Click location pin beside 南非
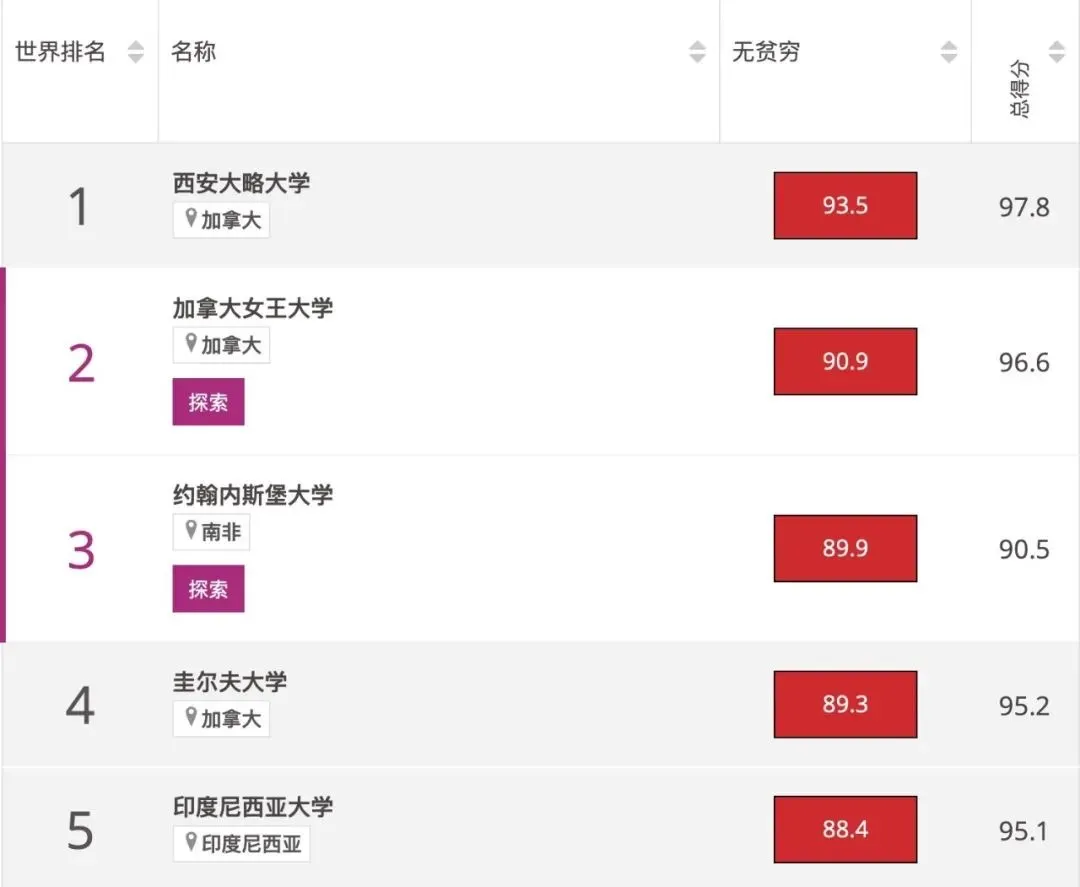The width and height of the screenshot is (1080, 887). click(190, 531)
